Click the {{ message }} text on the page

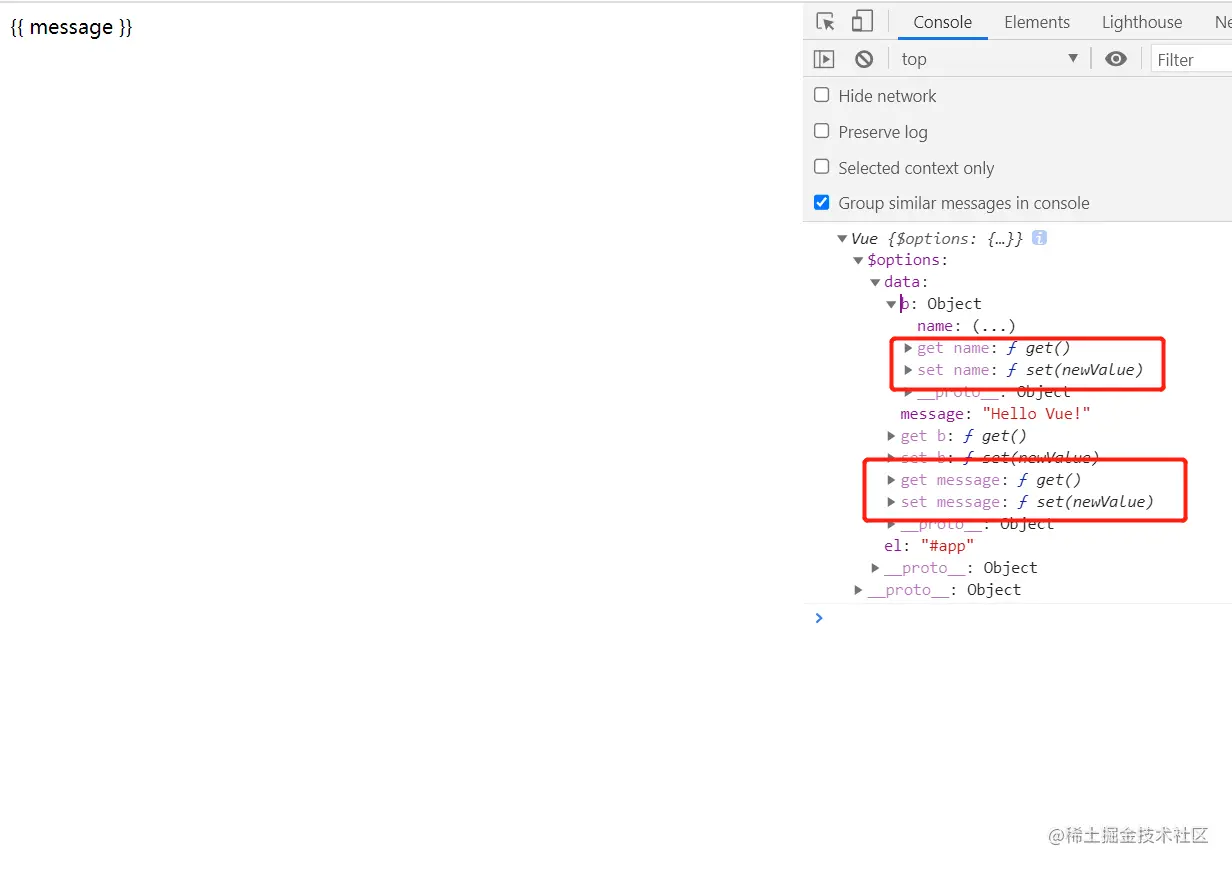coord(71,27)
